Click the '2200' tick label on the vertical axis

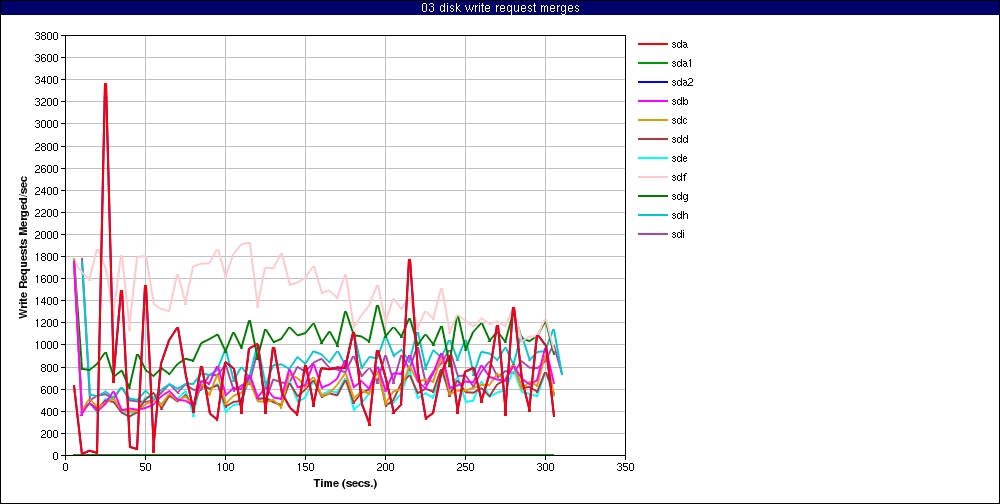tap(48, 212)
